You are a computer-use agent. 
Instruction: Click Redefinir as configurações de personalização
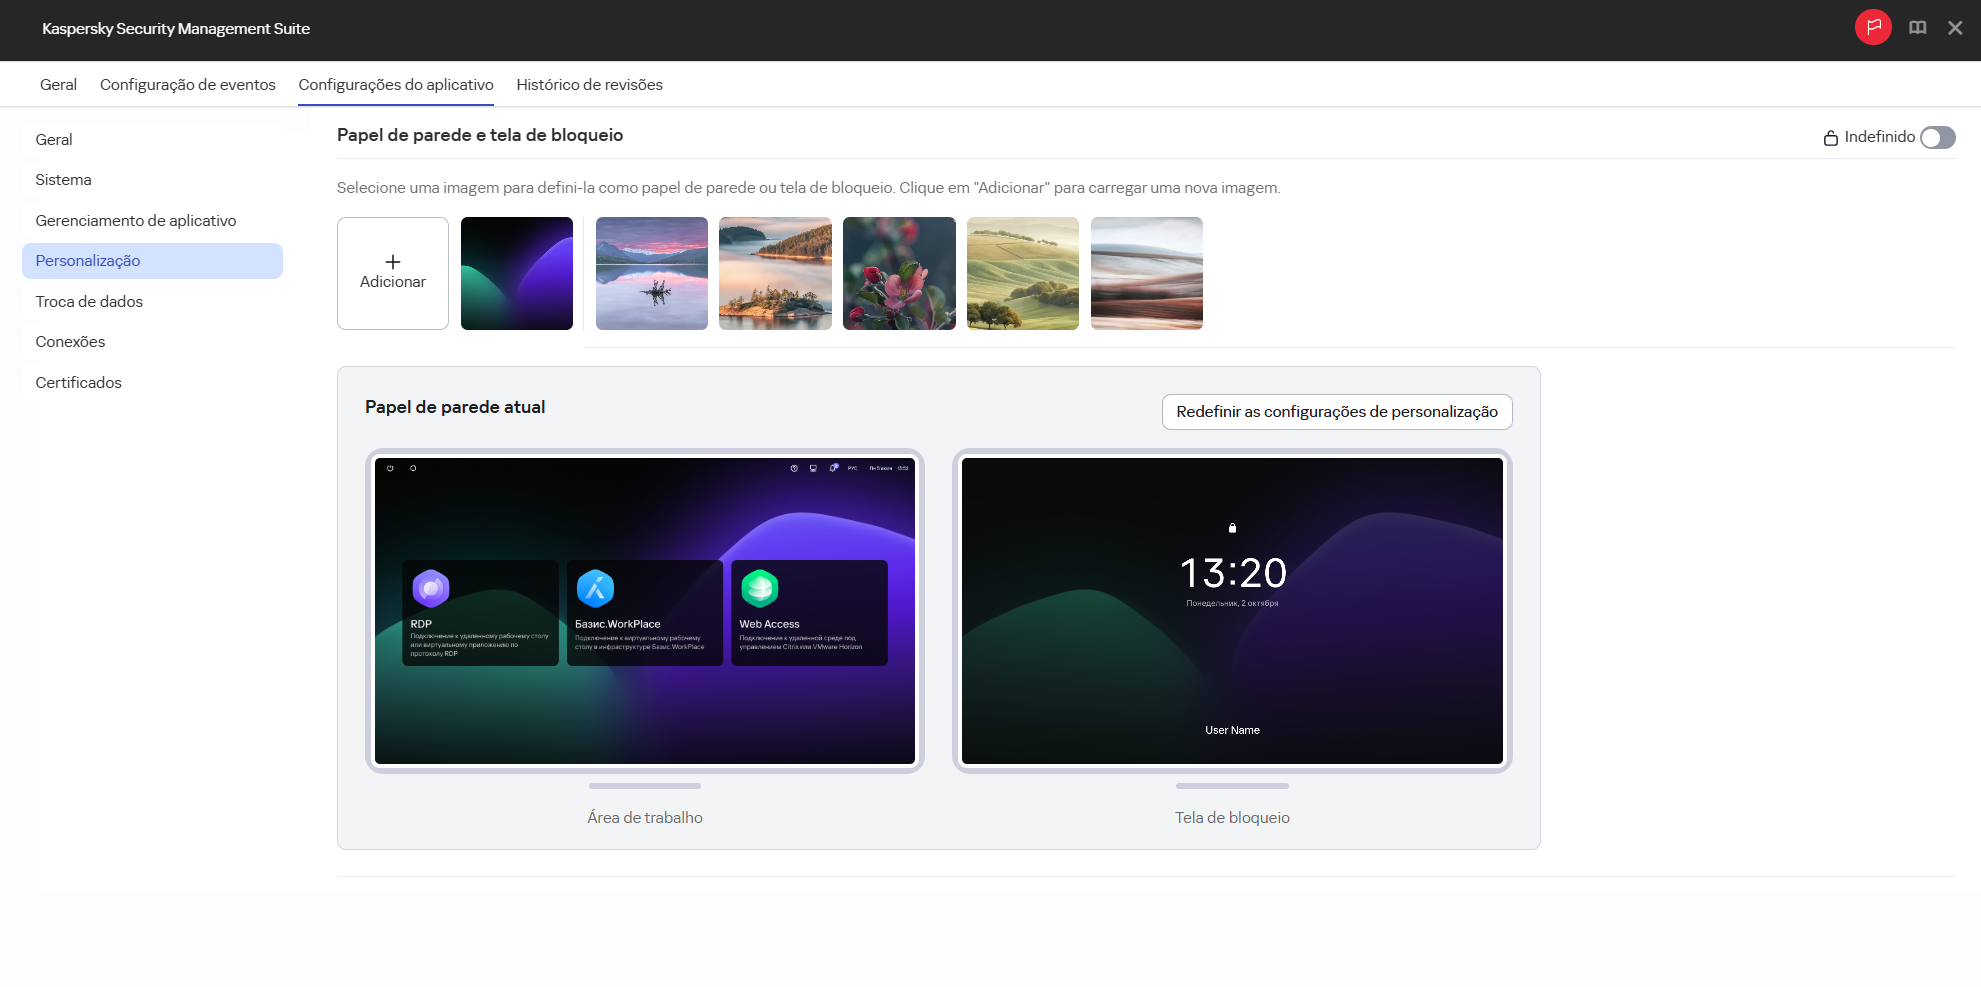click(1337, 412)
